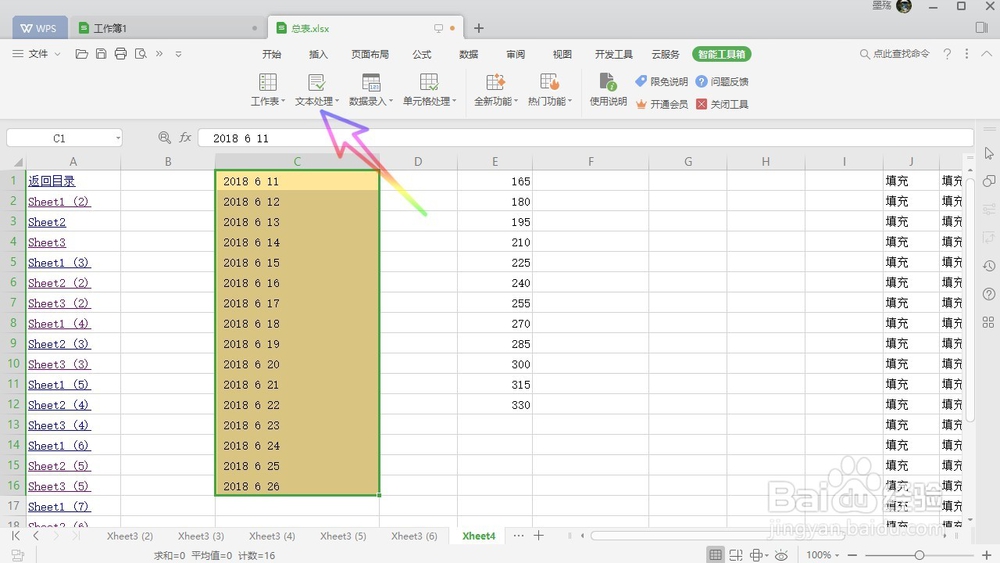1000x563 pixels.
Task: Click the new tab plus button
Action: click(478, 28)
